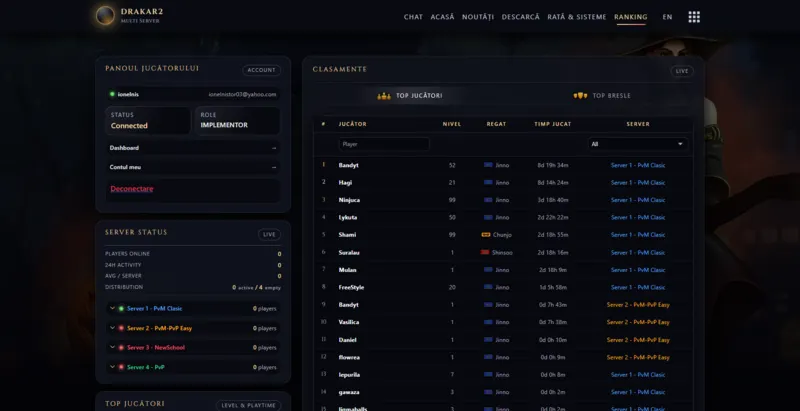Click the Jinno flag in Vasilica row
The height and width of the screenshot is (411, 800).
(488, 322)
